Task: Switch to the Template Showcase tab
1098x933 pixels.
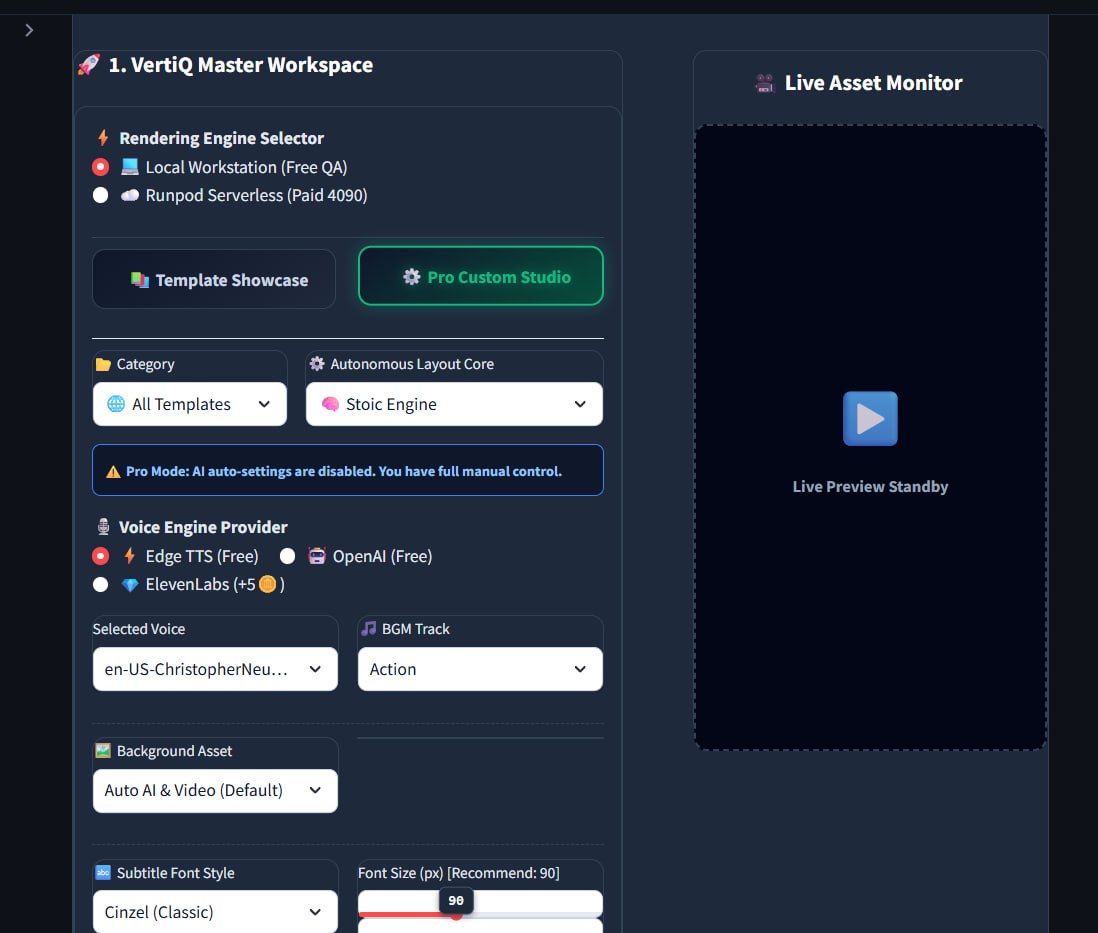Action: coord(214,279)
